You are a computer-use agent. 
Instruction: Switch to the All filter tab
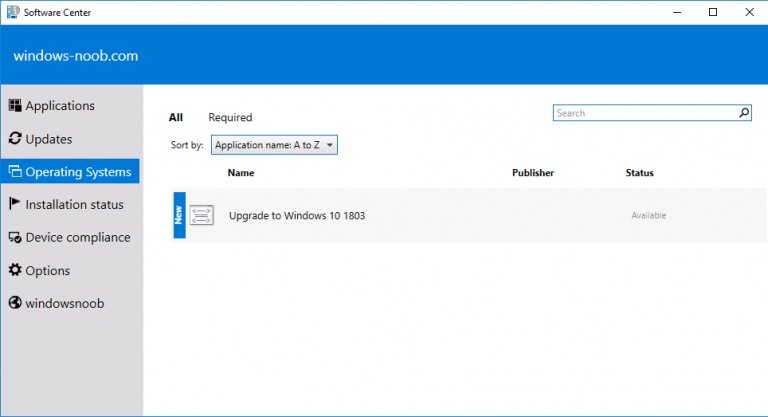pyautogui.click(x=176, y=118)
